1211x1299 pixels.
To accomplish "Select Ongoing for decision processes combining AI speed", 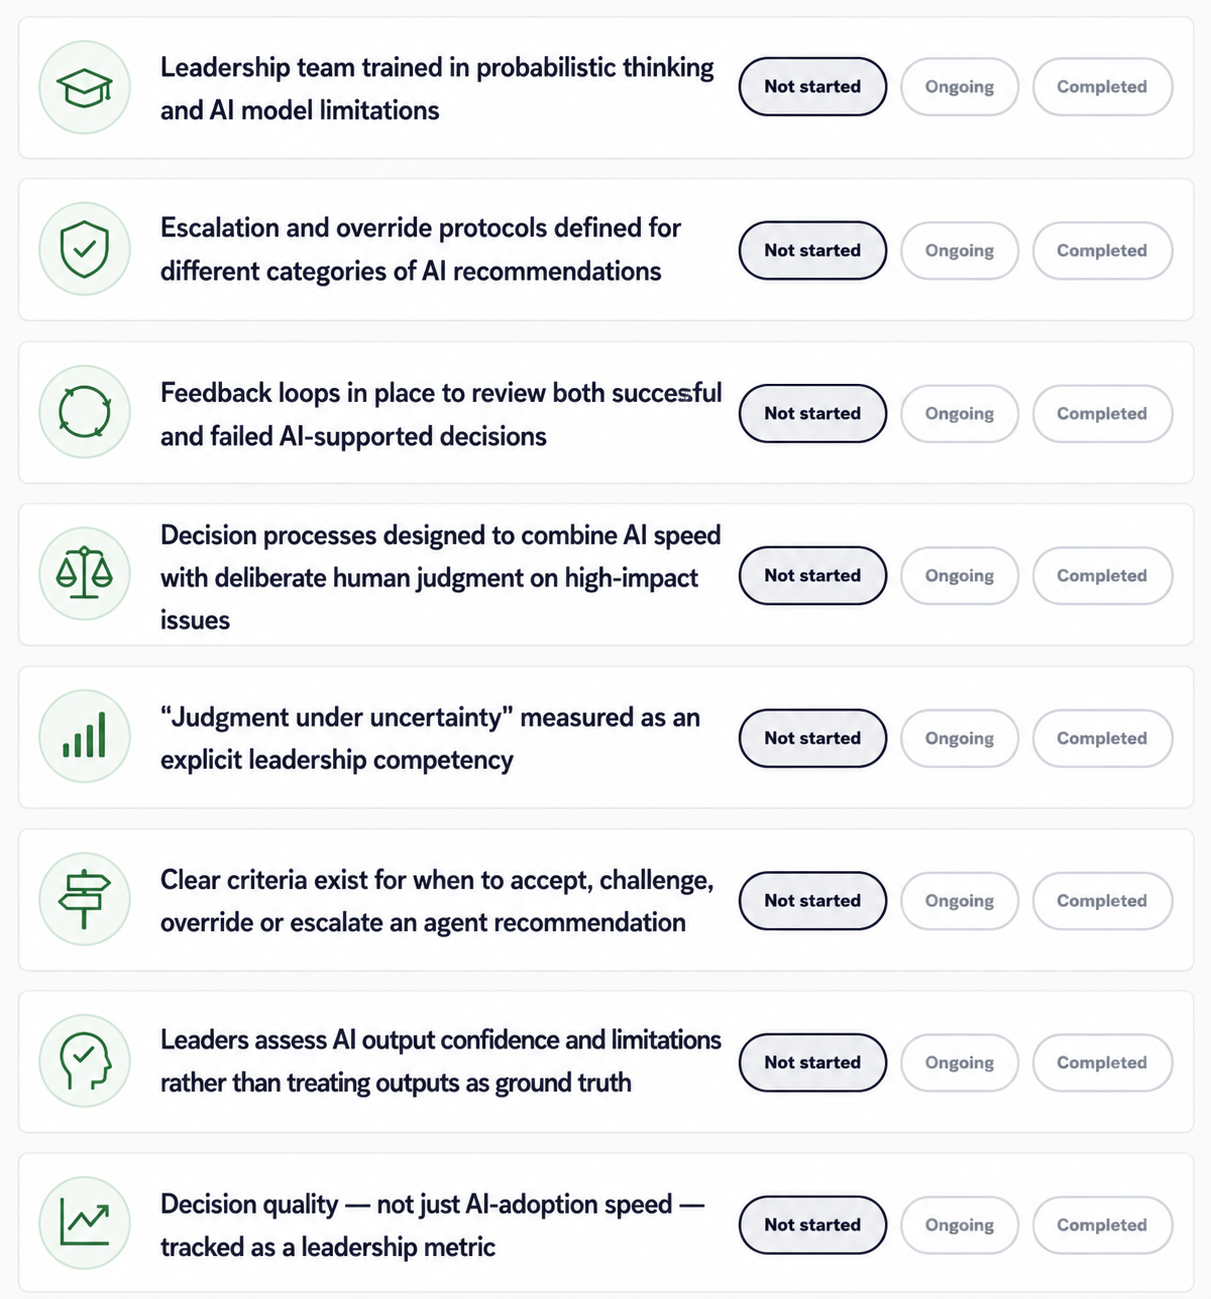I will tap(959, 575).
